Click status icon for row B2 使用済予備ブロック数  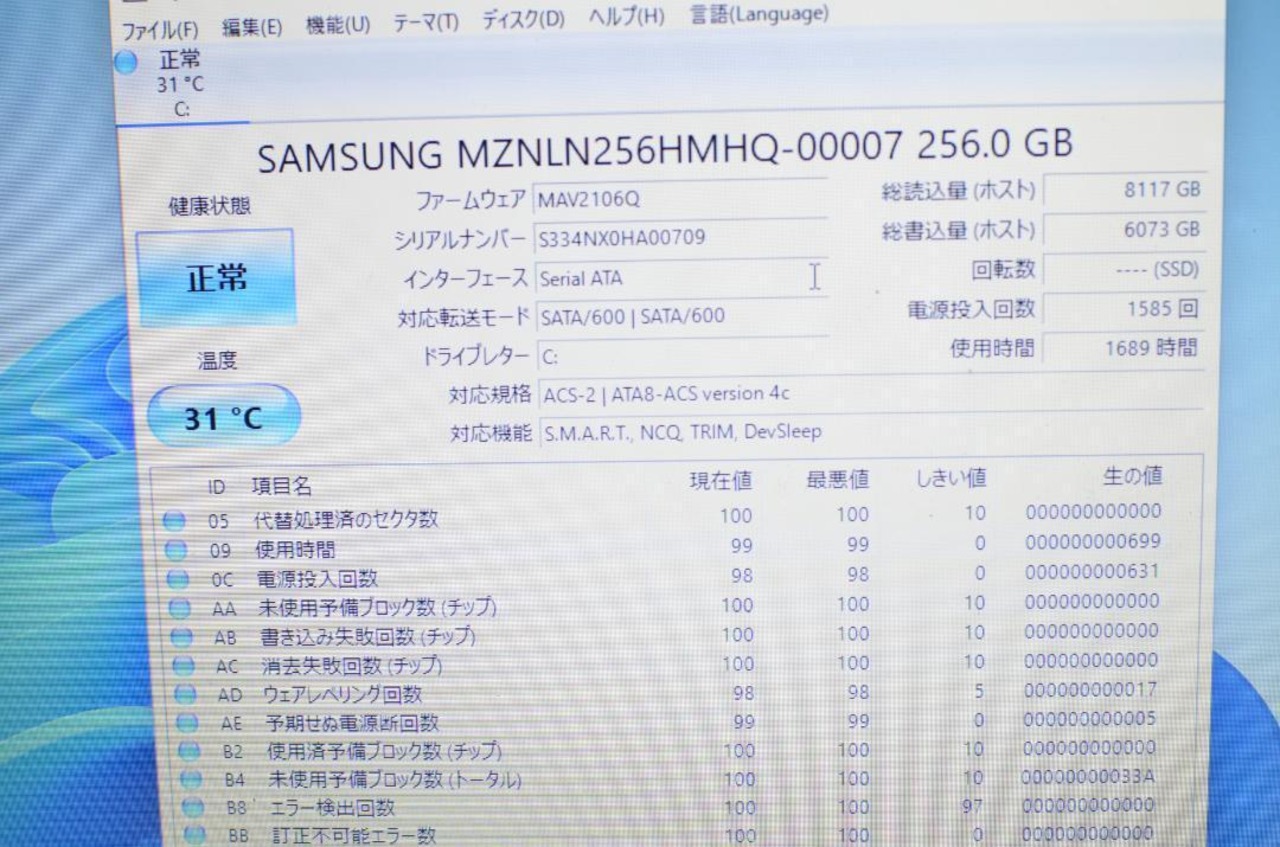coord(190,750)
